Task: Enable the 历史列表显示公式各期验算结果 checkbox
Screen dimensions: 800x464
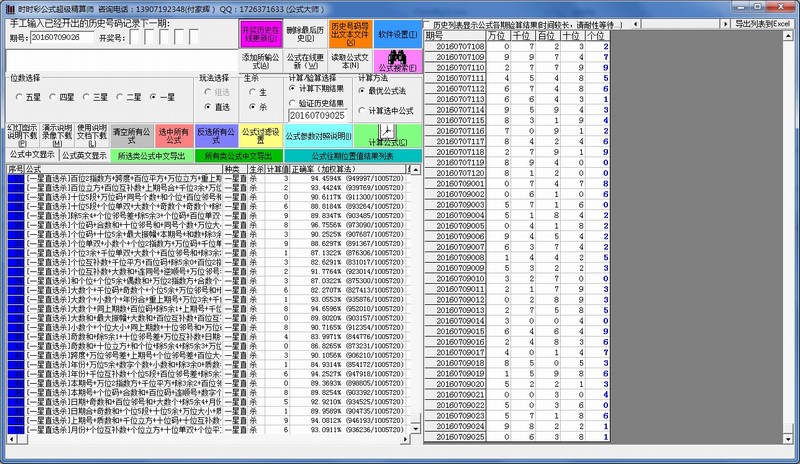Action: click(x=427, y=23)
